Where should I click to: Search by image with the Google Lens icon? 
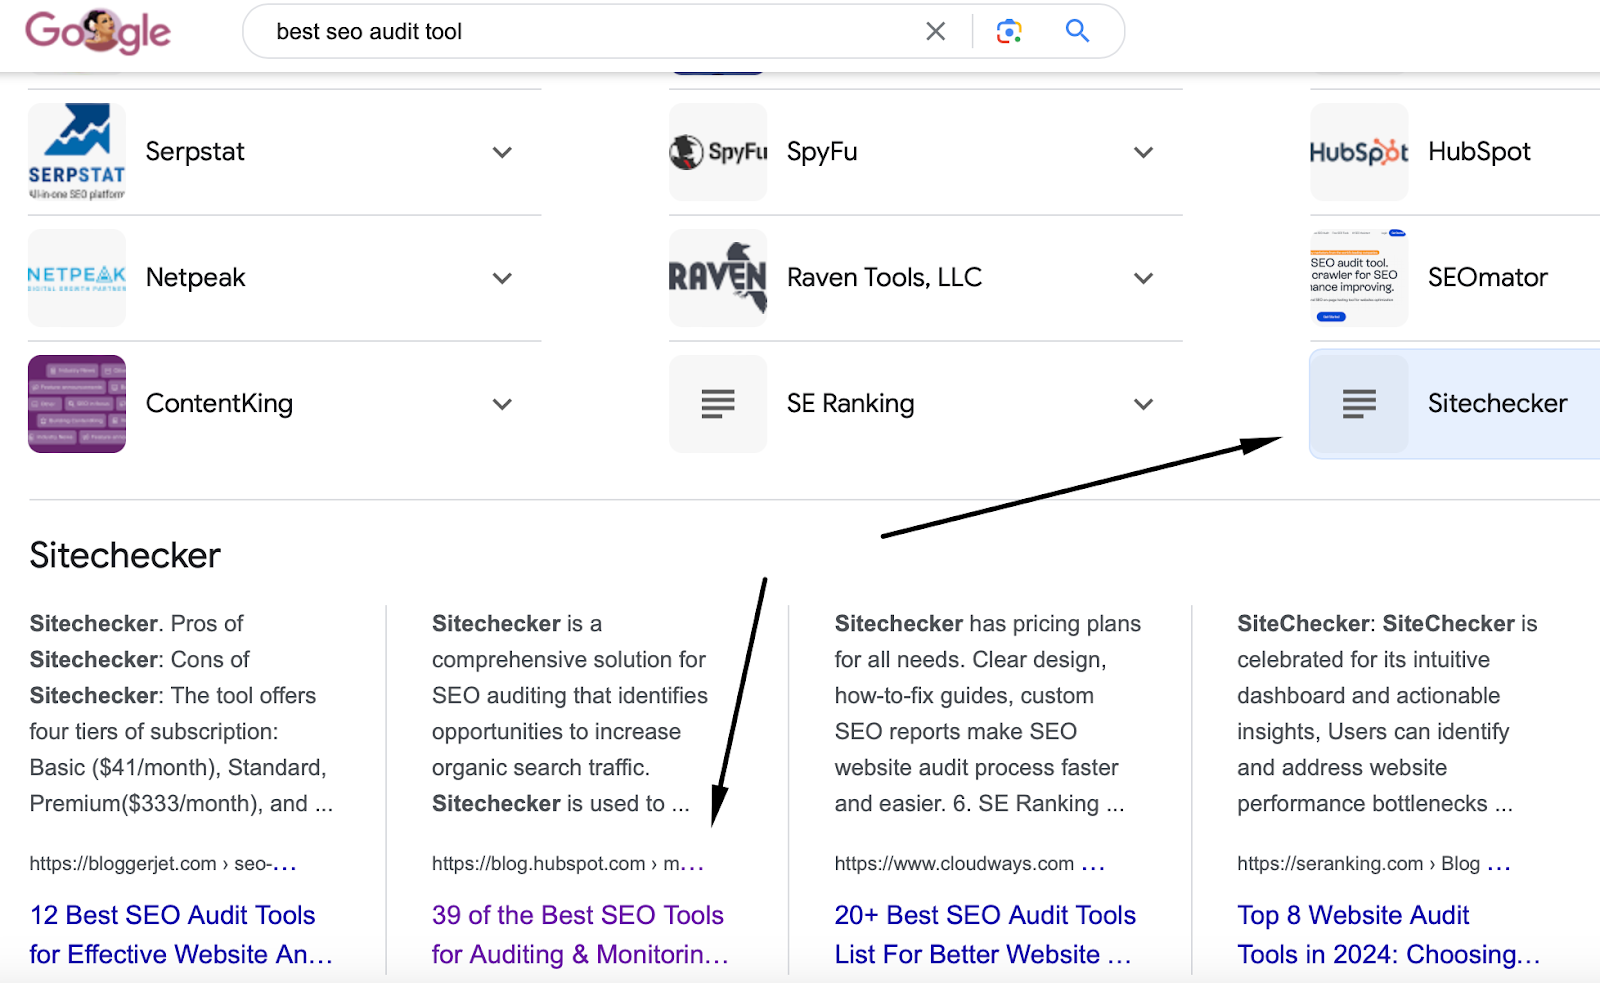pos(1009,31)
